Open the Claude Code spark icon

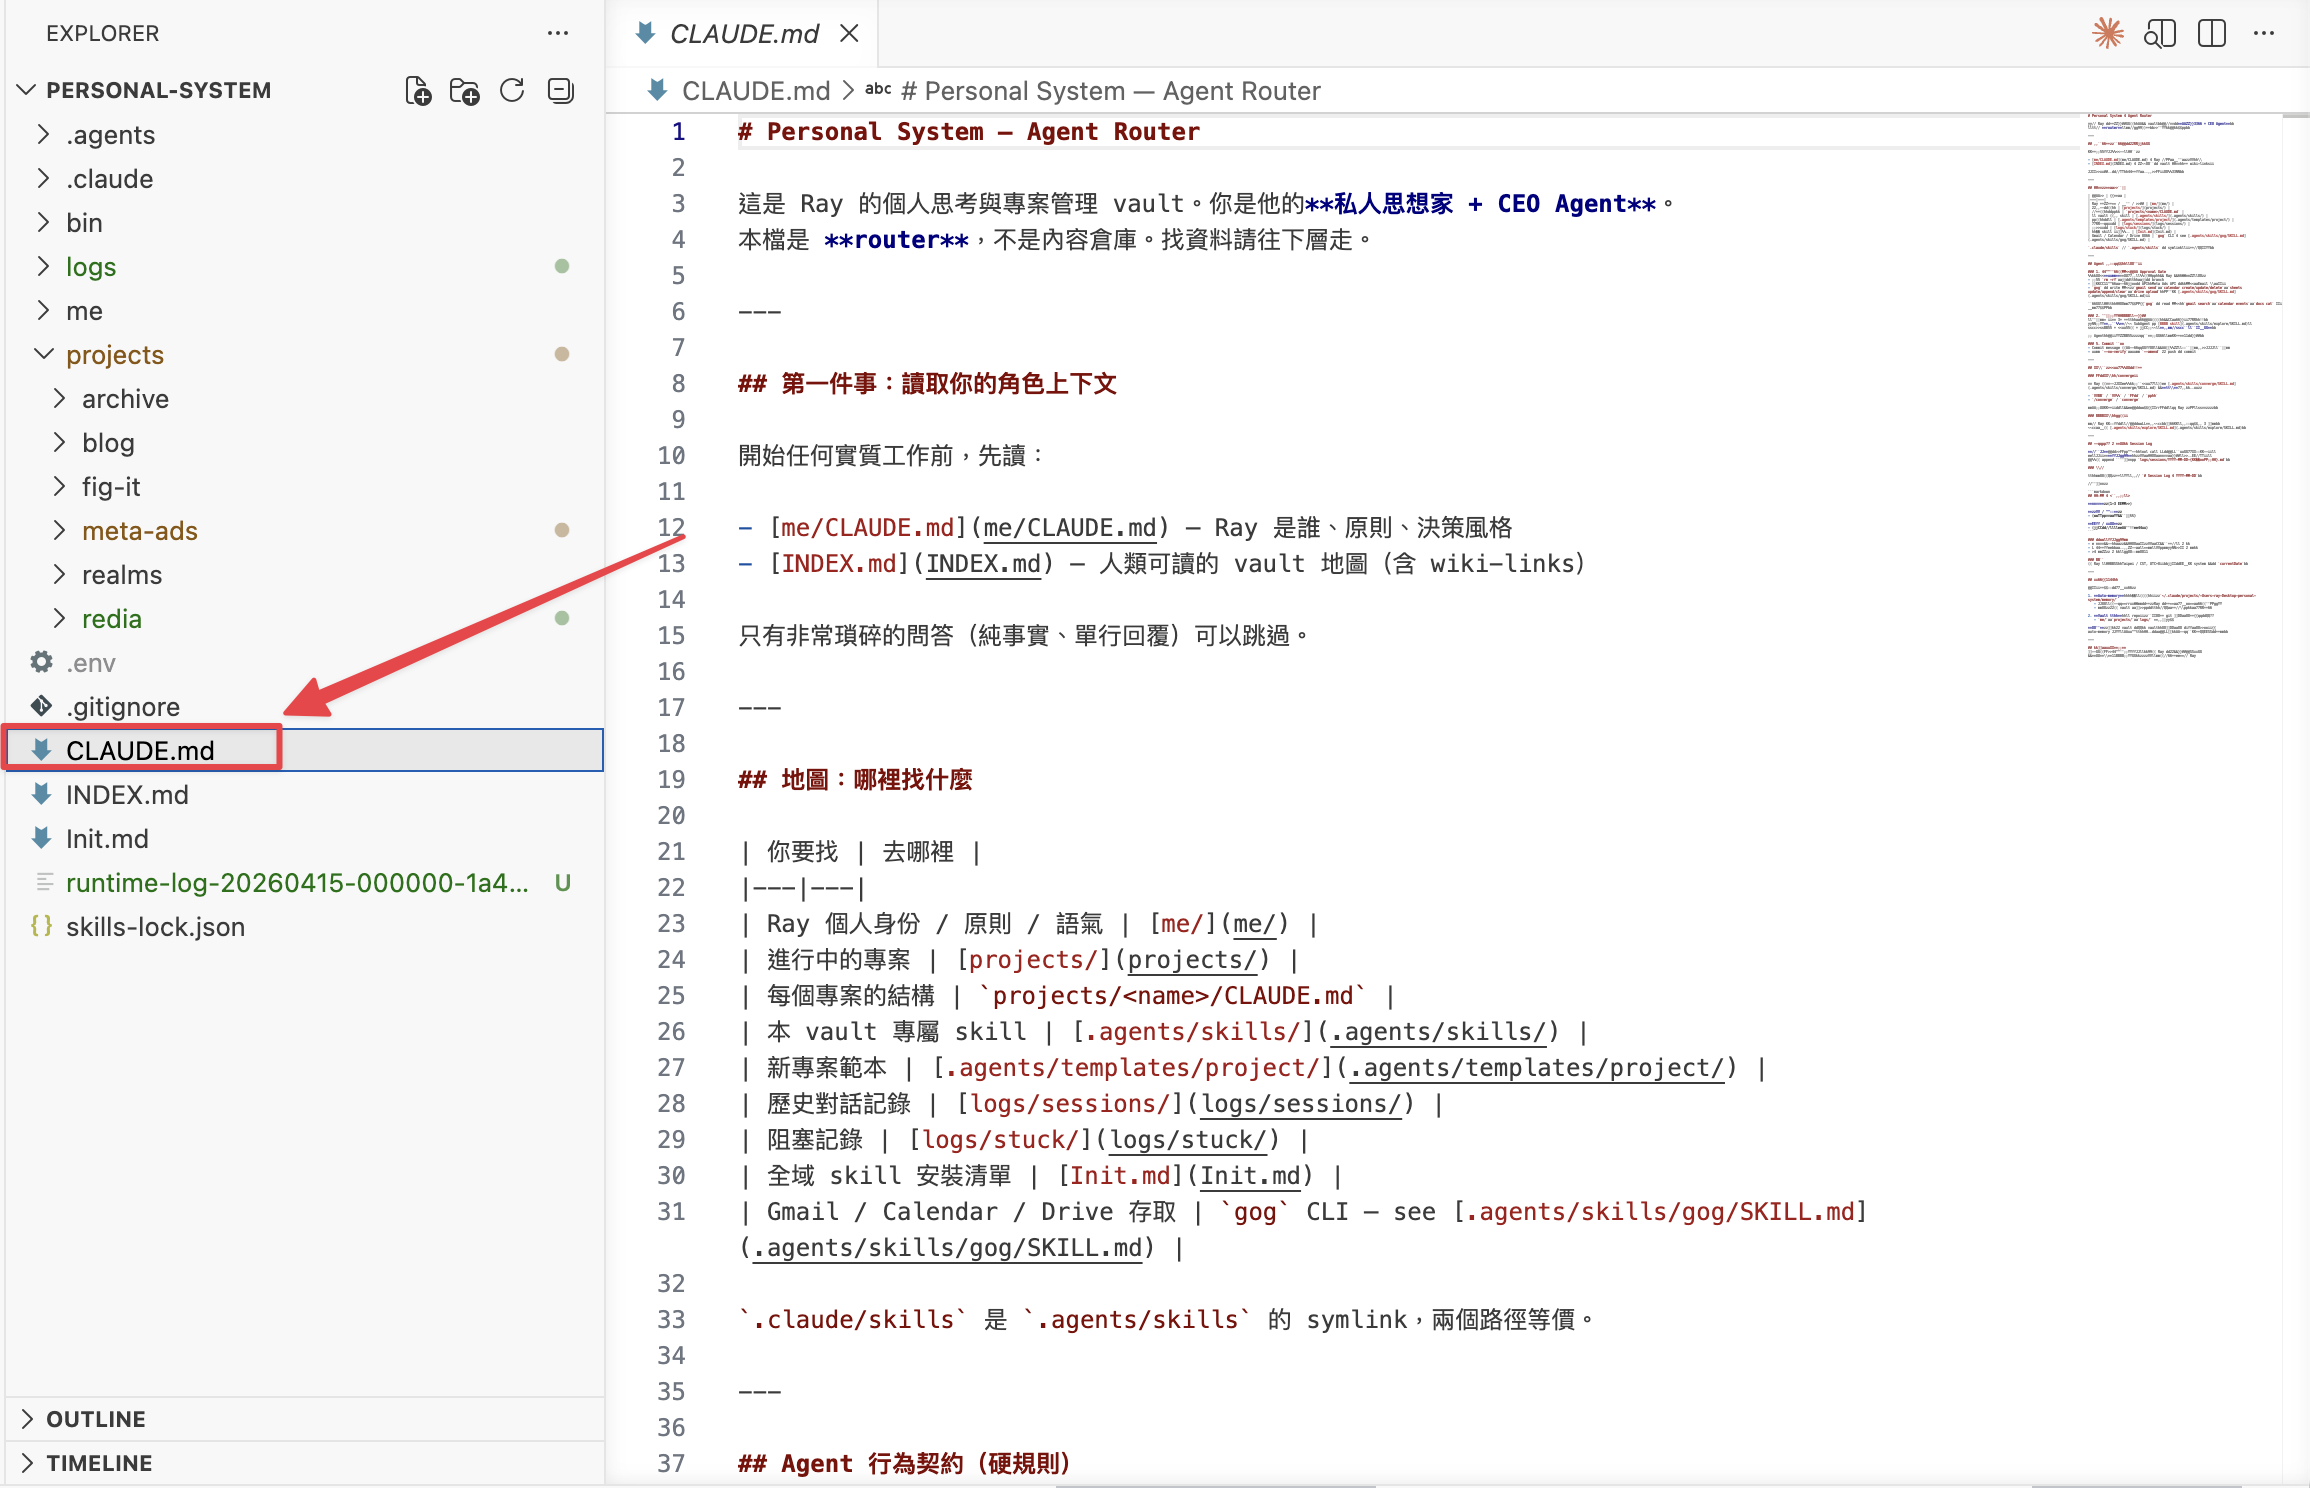pyautogui.click(x=2108, y=33)
